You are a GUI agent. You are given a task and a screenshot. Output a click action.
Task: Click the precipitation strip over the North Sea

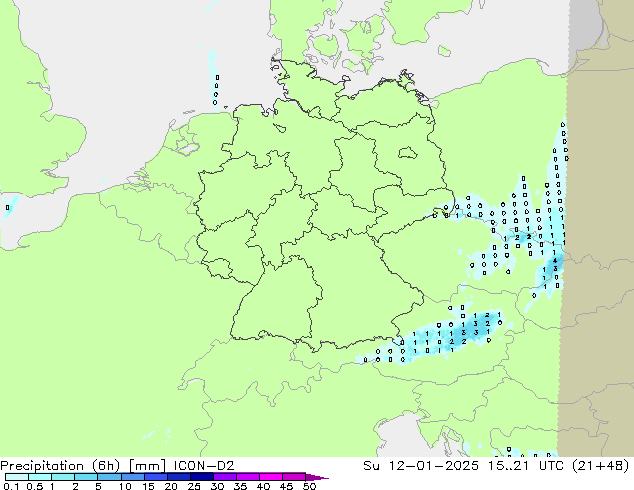click(x=214, y=81)
